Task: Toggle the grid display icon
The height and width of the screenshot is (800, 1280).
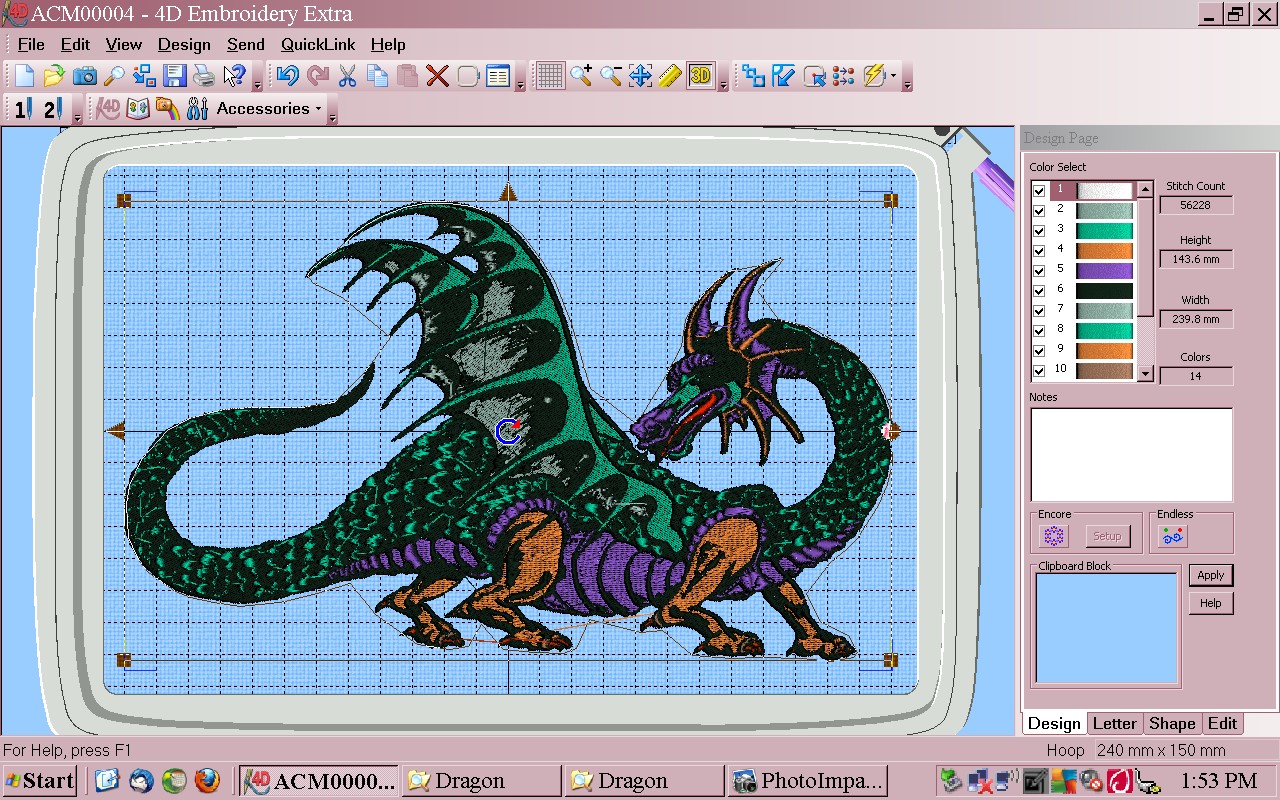Action: pyautogui.click(x=550, y=76)
